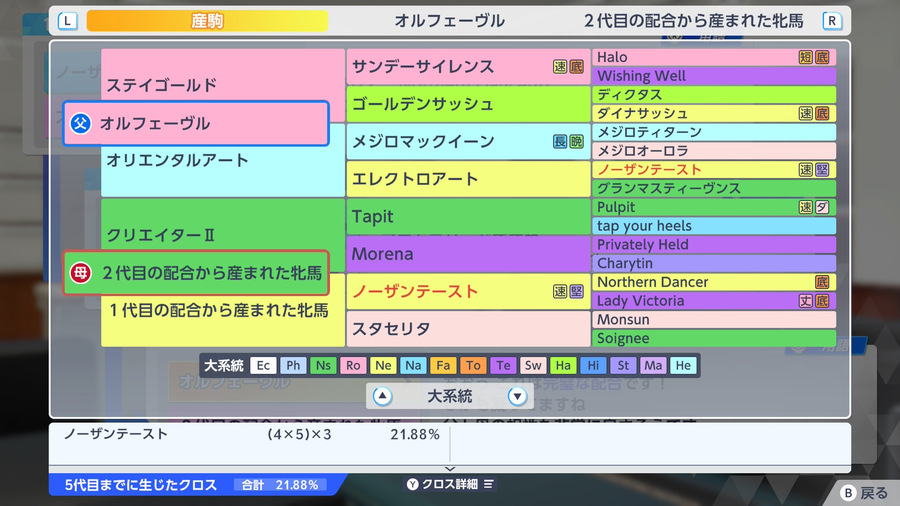The width and height of the screenshot is (900, 506).
Task: Select メジロマックイーン cell
Action: pos(468,142)
